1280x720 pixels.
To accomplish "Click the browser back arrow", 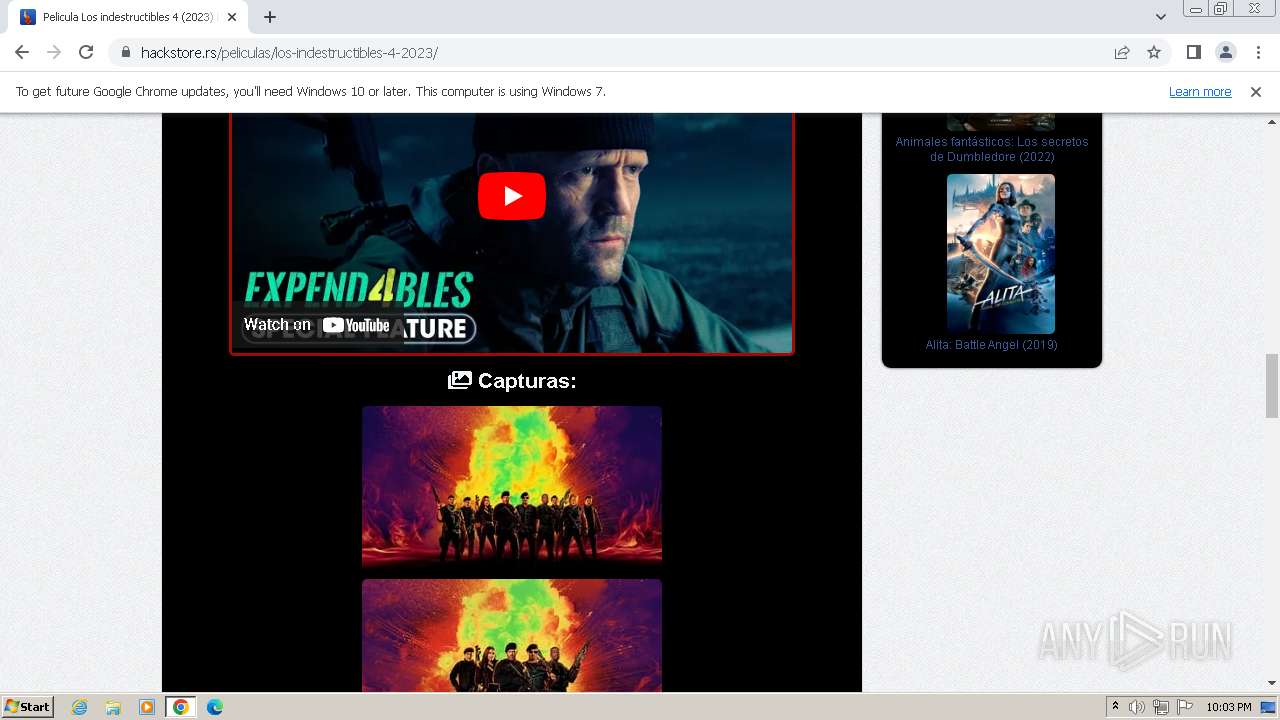I will pyautogui.click(x=22, y=52).
